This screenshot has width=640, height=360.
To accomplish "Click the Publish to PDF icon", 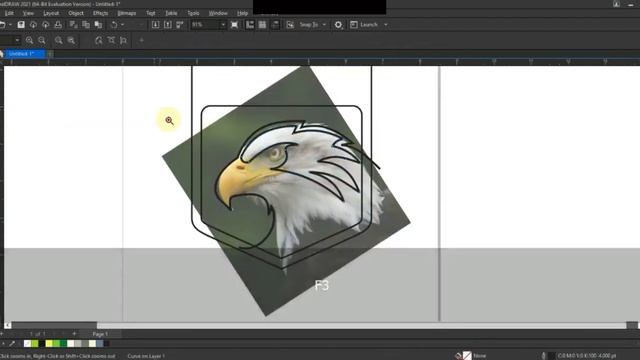I will coord(180,25).
